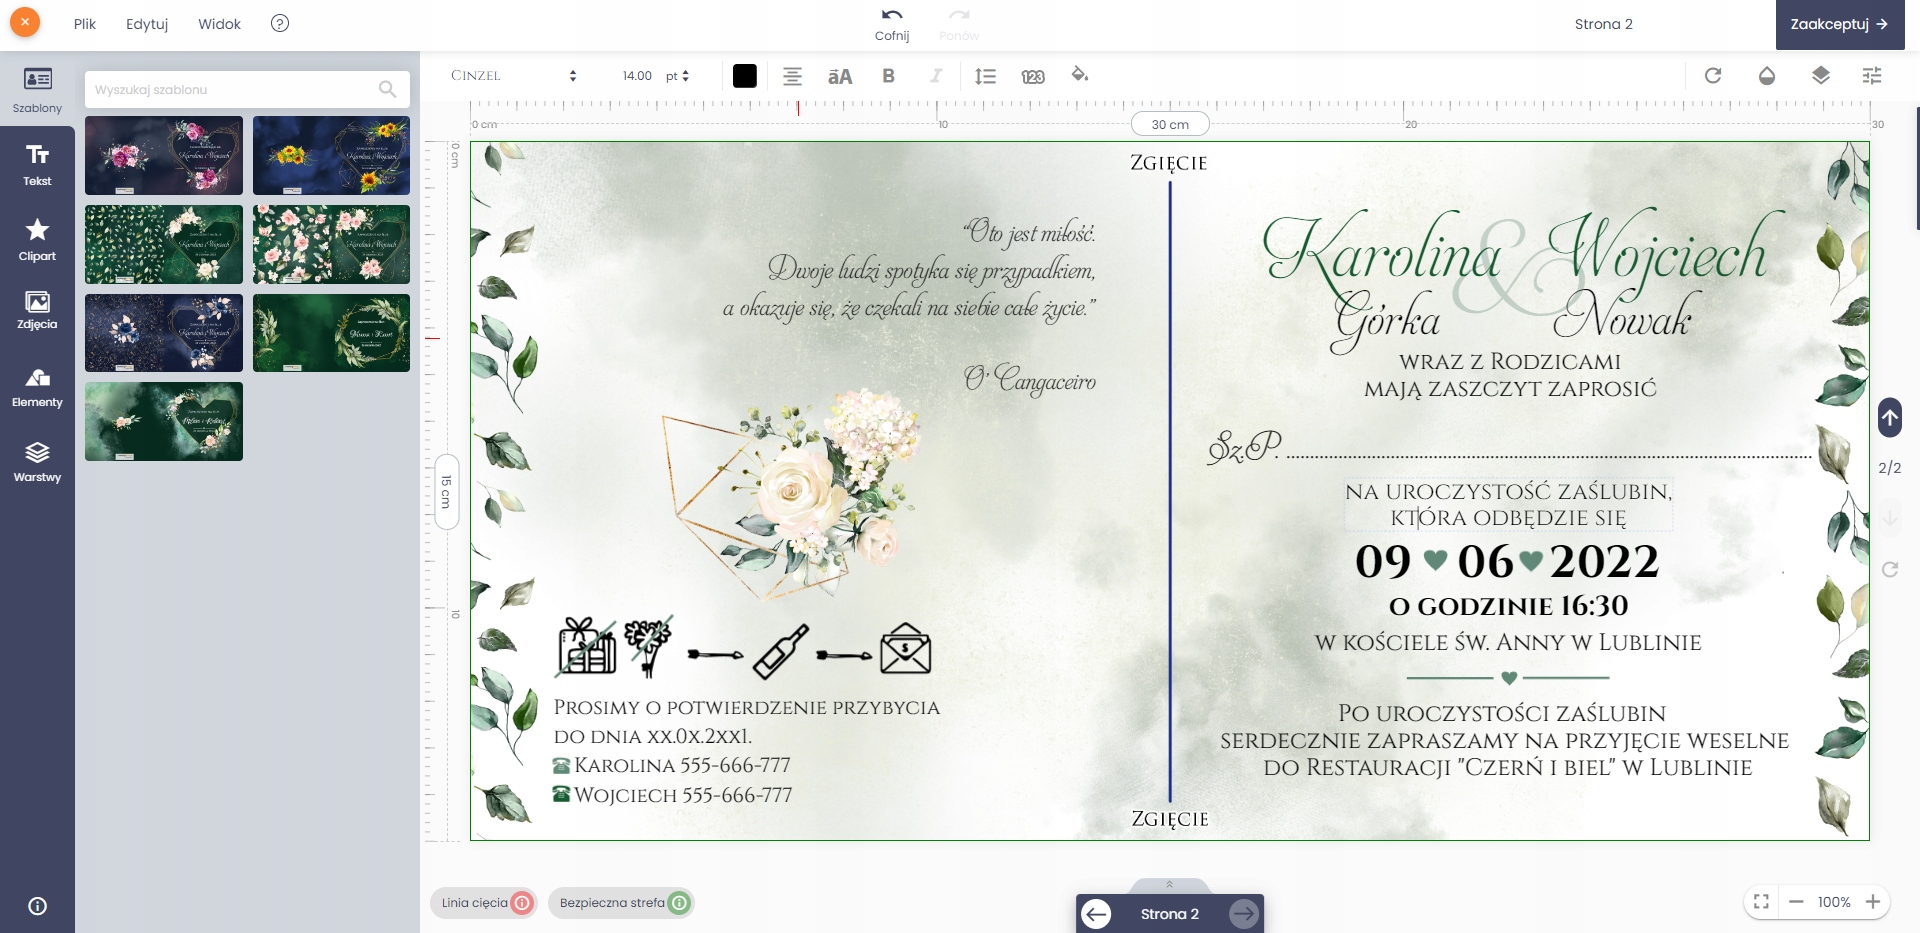Image resolution: width=1920 pixels, height=933 pixels.
Task: Open the black text color swatch
Action: tap(744, 76)
